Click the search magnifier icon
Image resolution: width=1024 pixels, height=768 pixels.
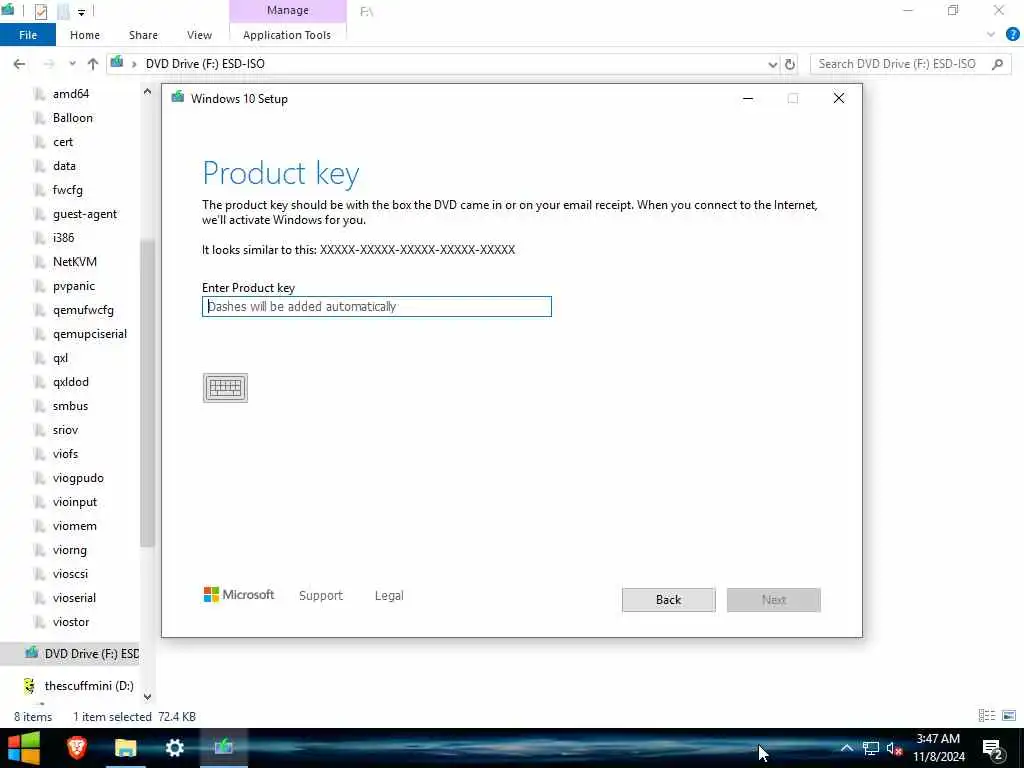(x=997, y=64)
